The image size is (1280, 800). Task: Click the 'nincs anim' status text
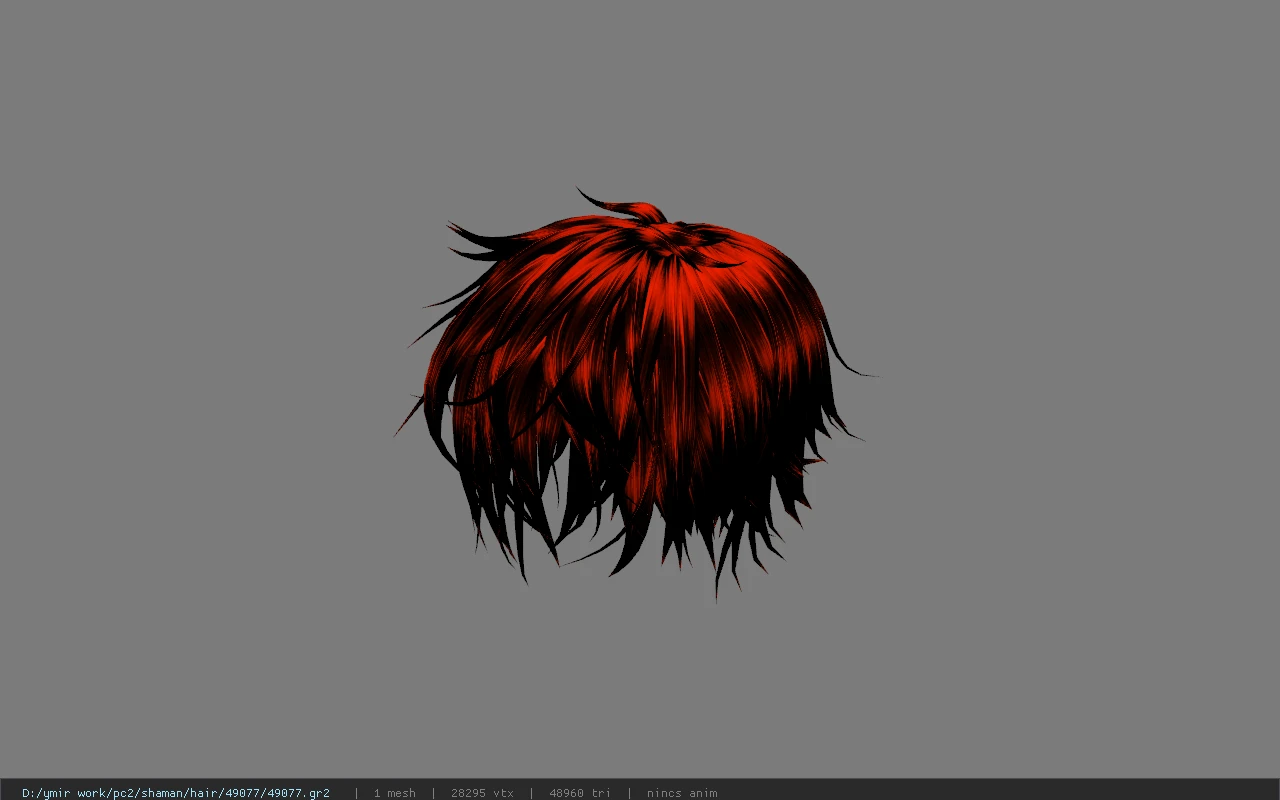pyautogui.click(x=682, y=793)
